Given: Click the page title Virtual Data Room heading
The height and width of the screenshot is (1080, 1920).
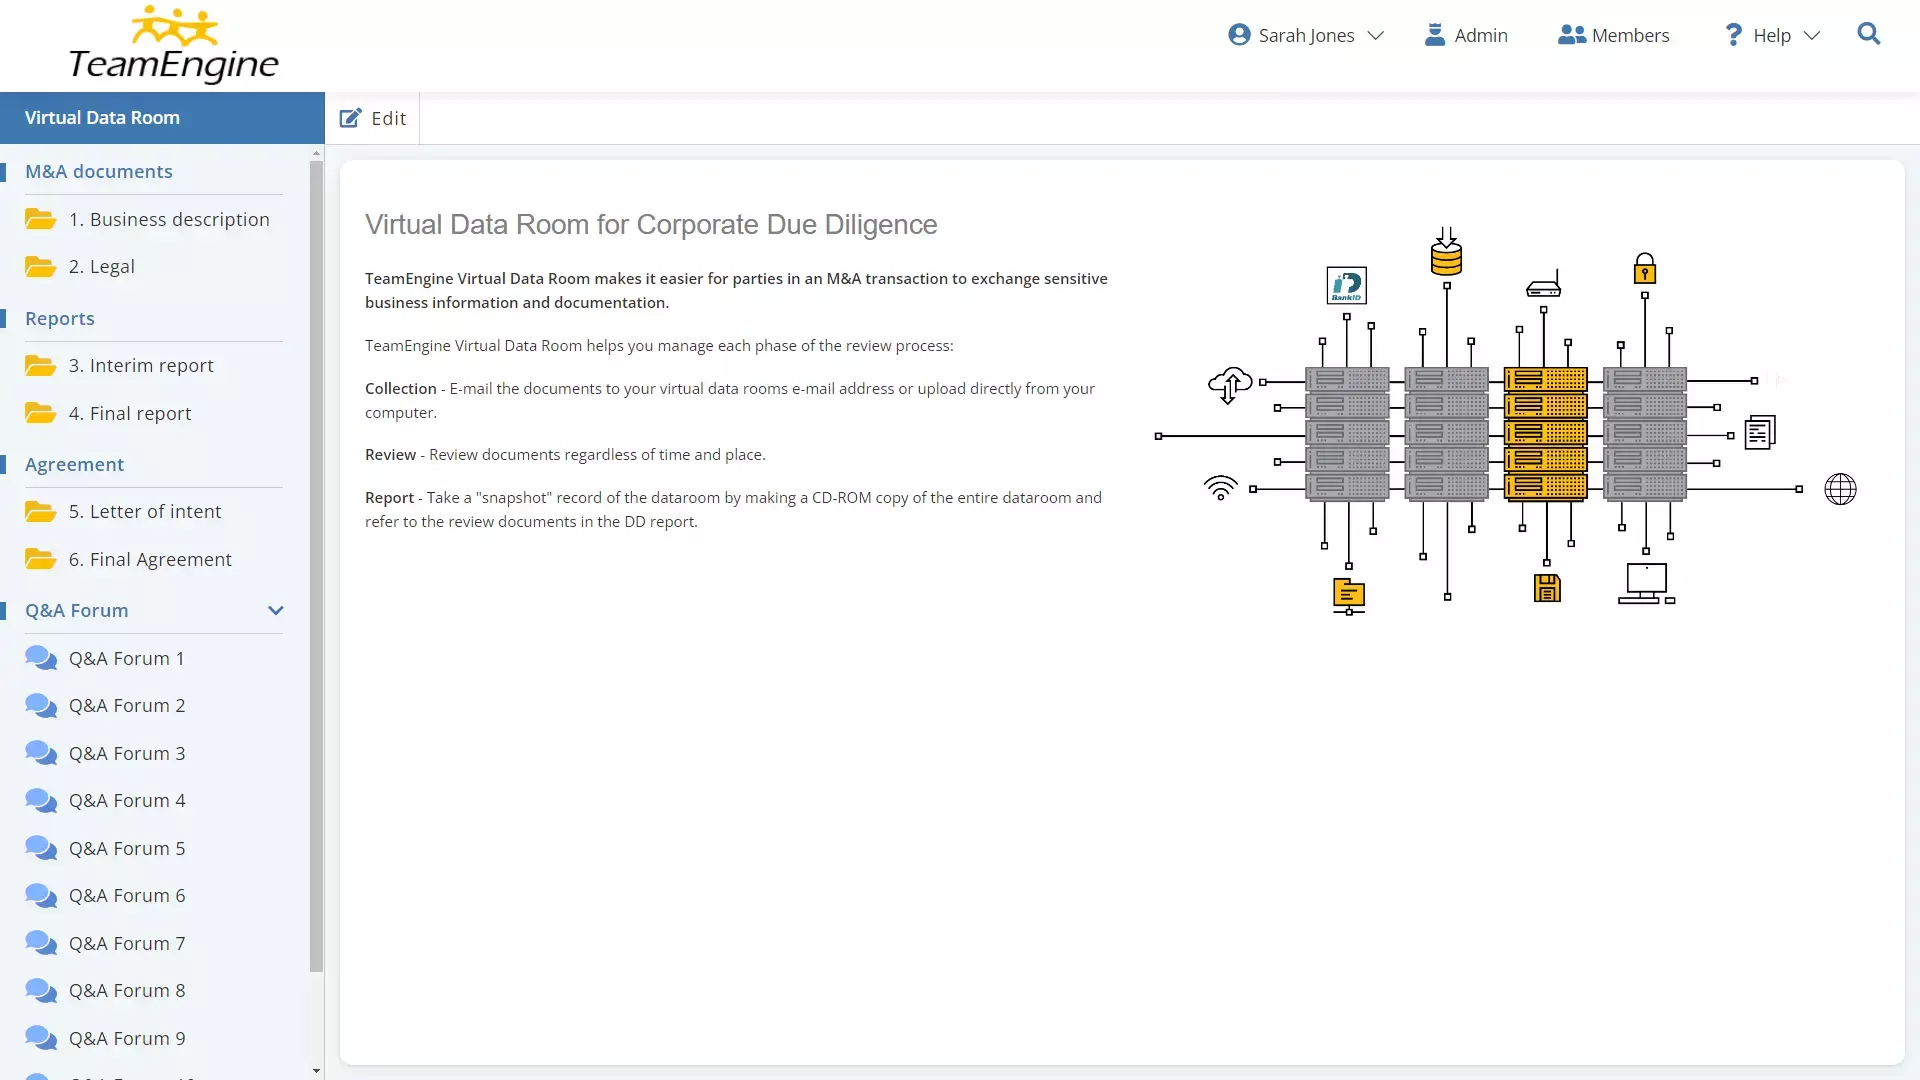Looking at the screenshot, I should tap(651, 224).
